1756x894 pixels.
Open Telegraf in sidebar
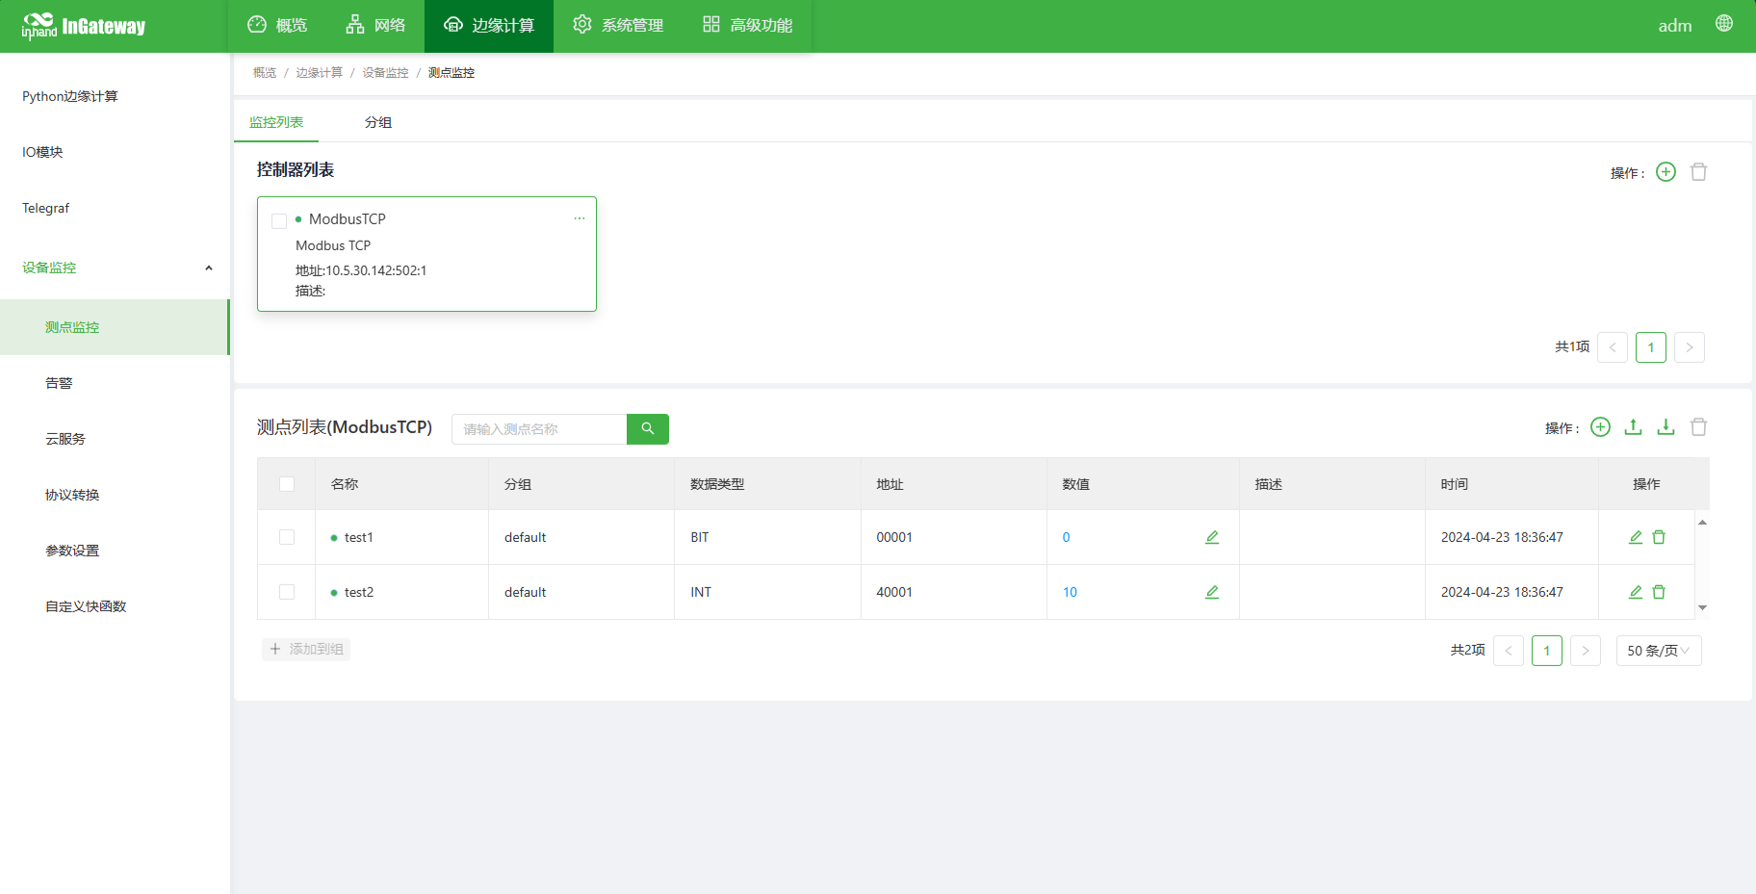[115, 208]
